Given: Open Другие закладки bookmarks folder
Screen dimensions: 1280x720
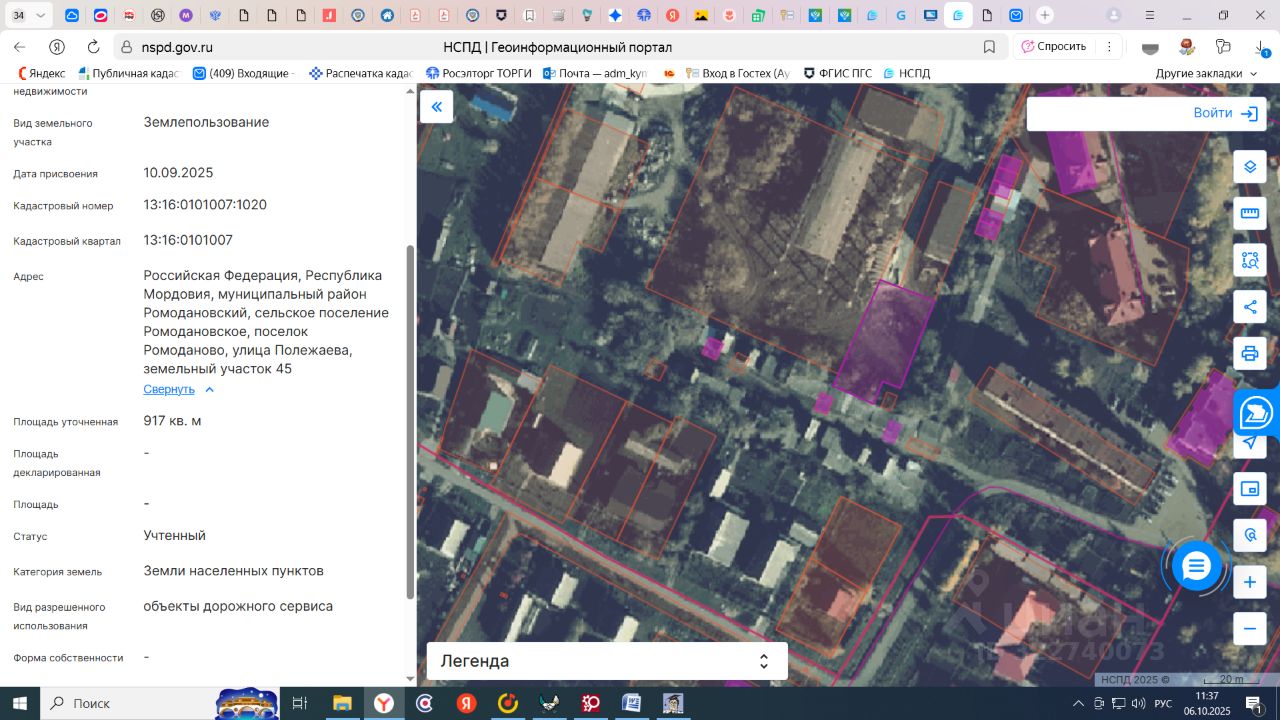Looking at the screenshot, I should (x=1205, y=73).
